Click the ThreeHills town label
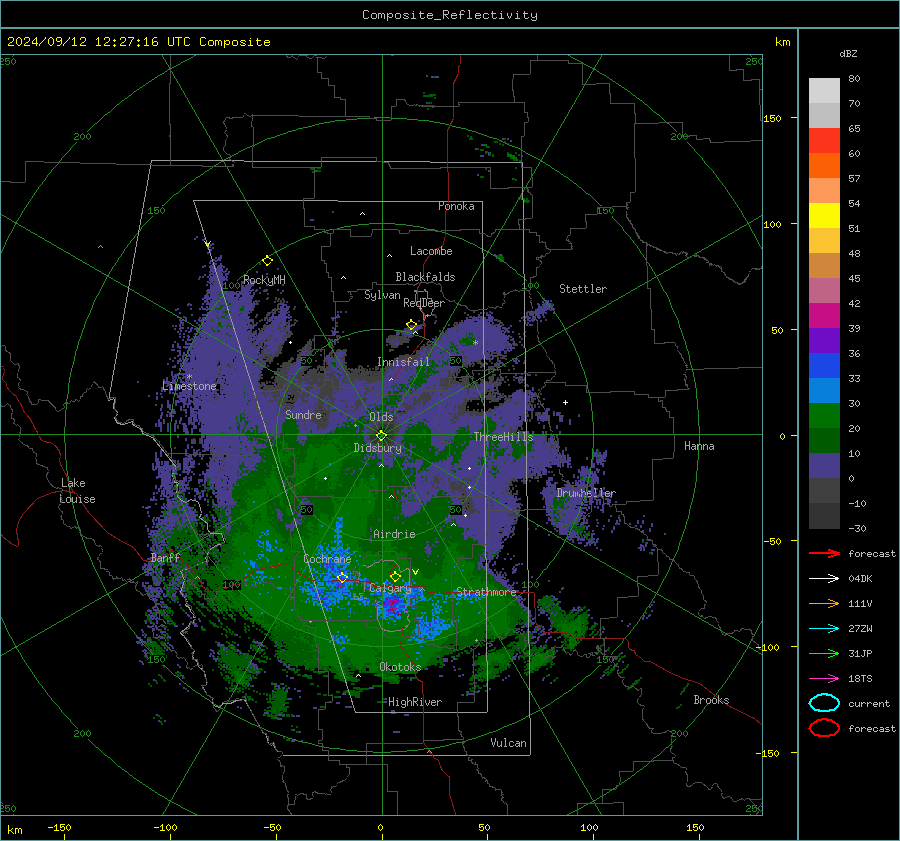 pyautogui.click(x=503, y=437)
